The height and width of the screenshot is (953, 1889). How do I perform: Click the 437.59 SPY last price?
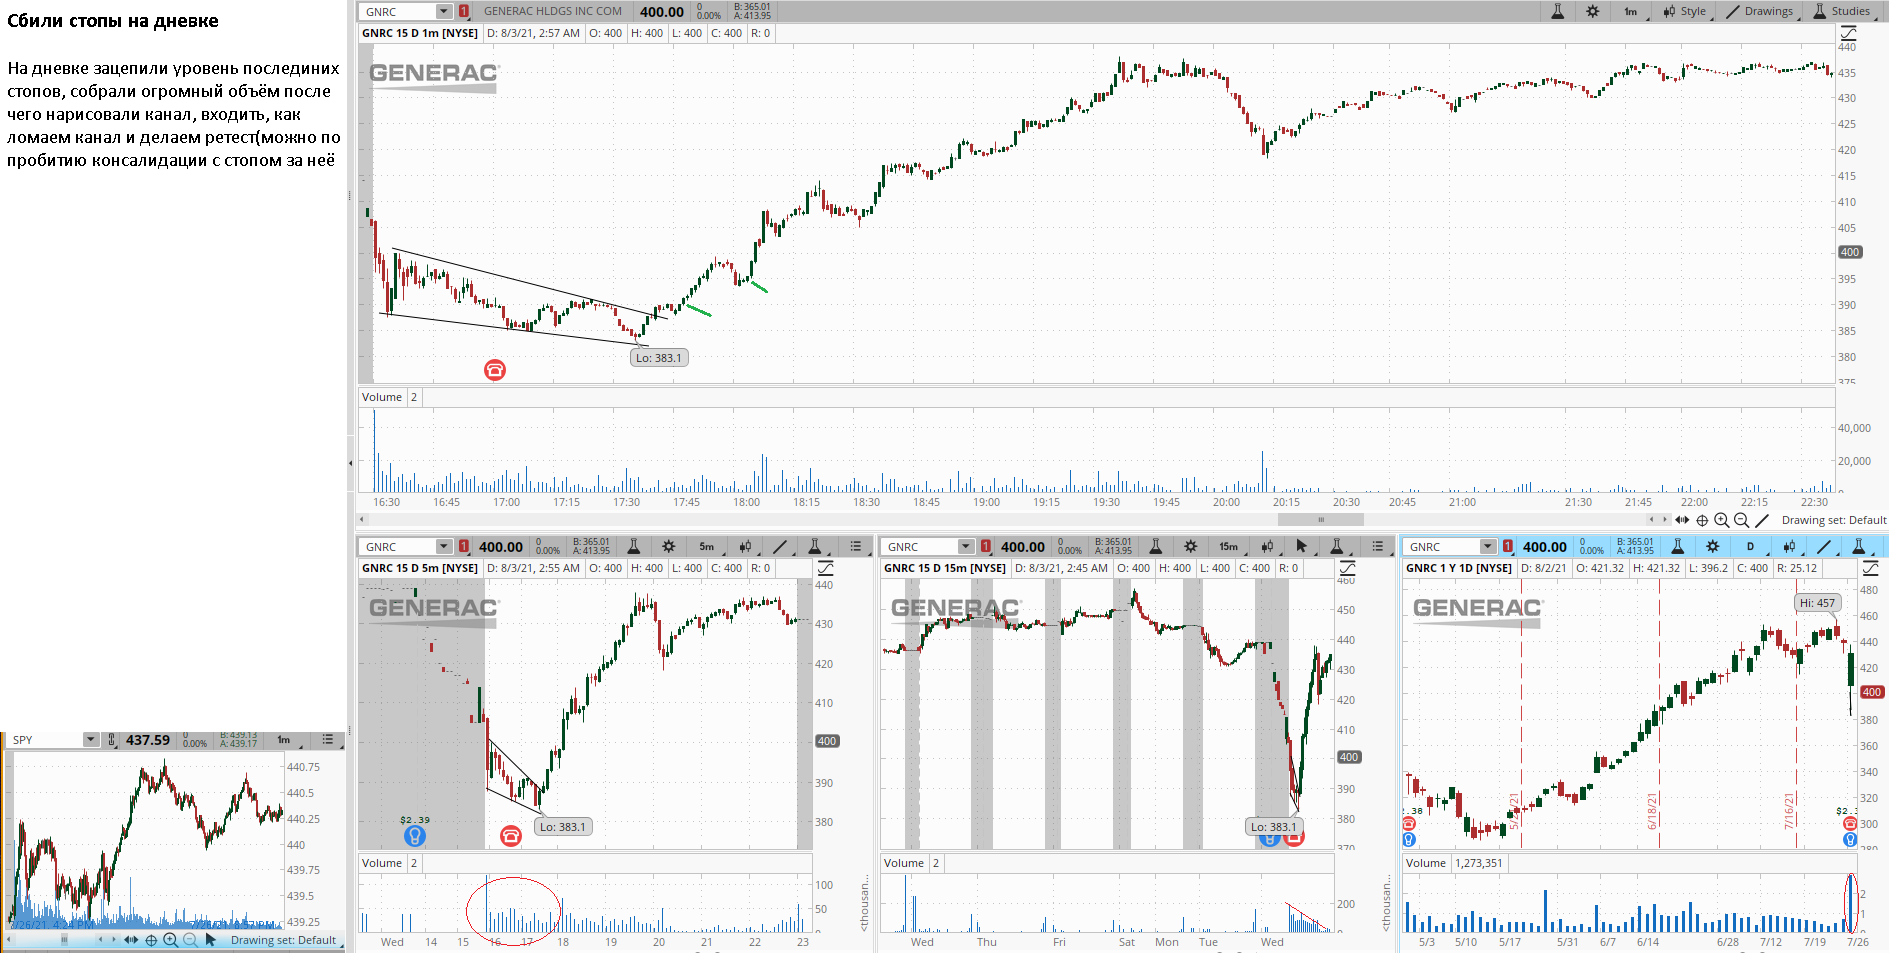(148, 740)
